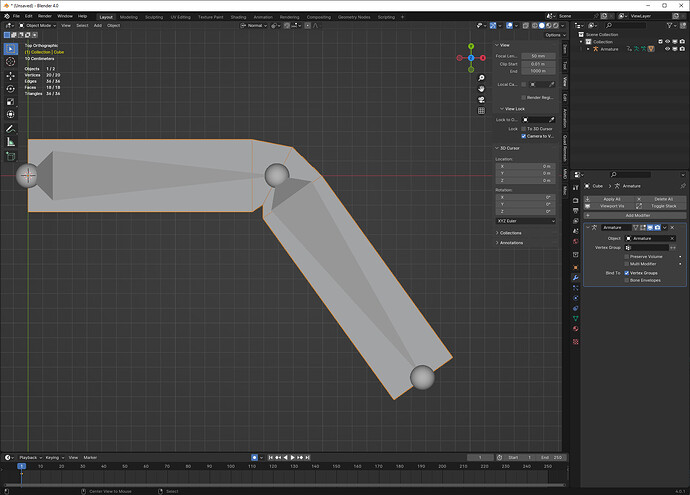
Task: Open the Object Mode dropdown
Action: tap(37, 26)
